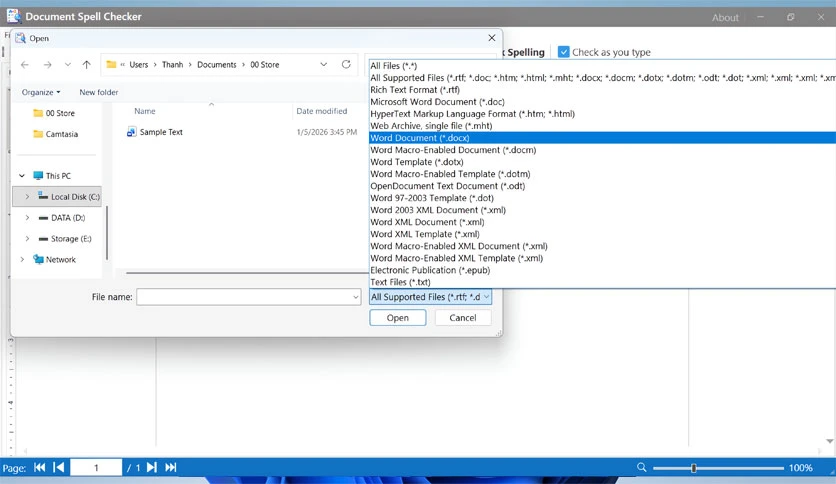Choose Word Macro-Enabled Template (*.dotm)
The width and height of the screenshot is (836, 484).
602,174
